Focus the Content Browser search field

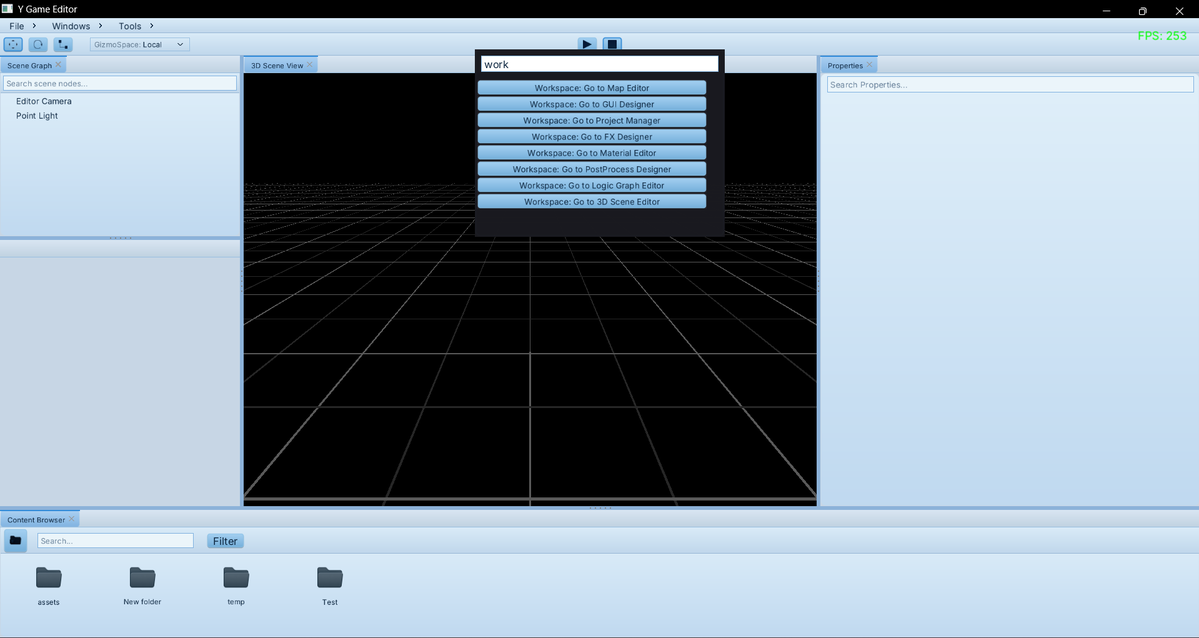point(115,541)
